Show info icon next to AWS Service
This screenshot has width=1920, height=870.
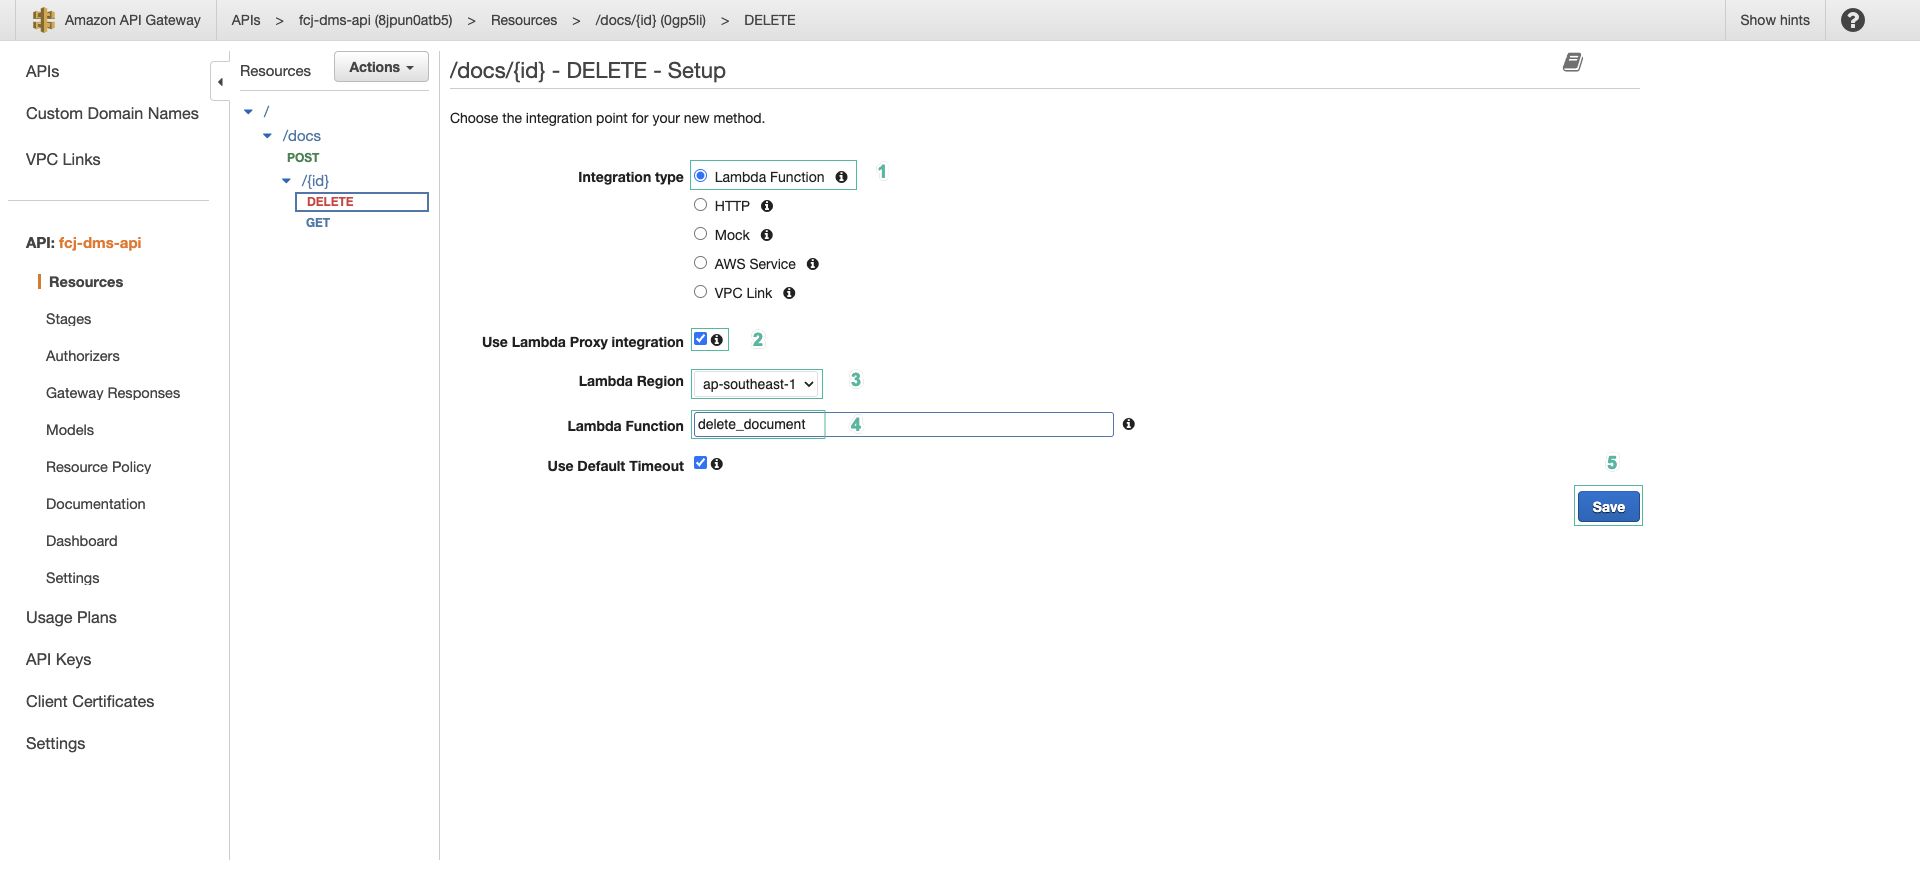click(x=813, y=264)
